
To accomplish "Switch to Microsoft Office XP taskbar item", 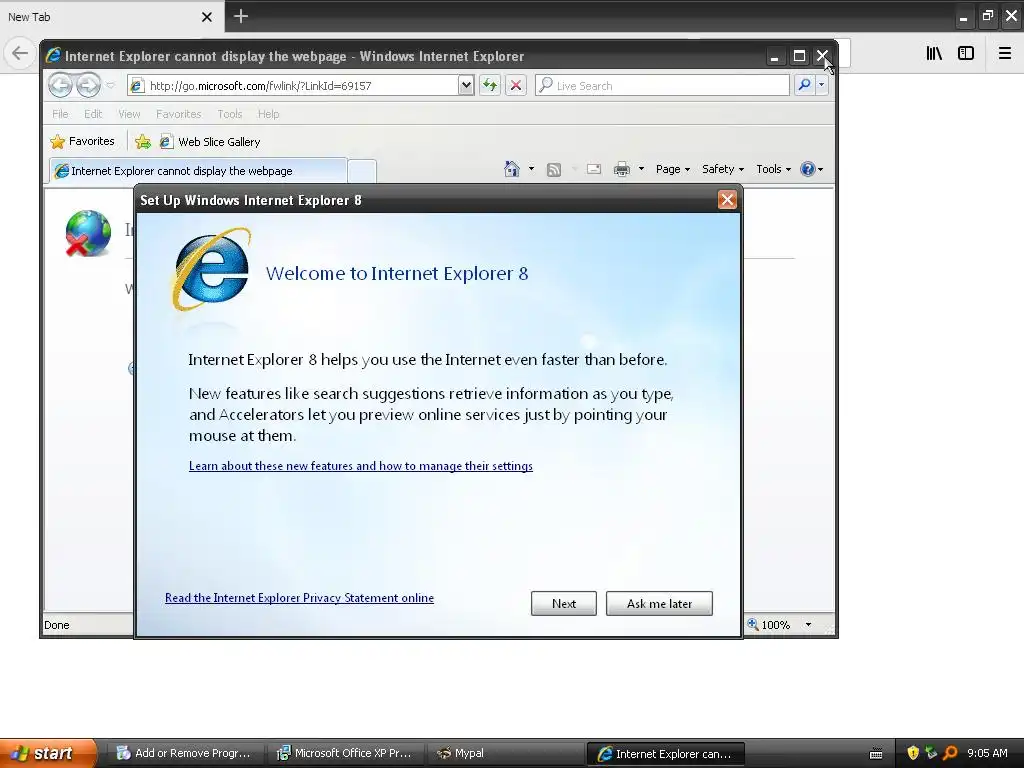I will coord(345,753).
